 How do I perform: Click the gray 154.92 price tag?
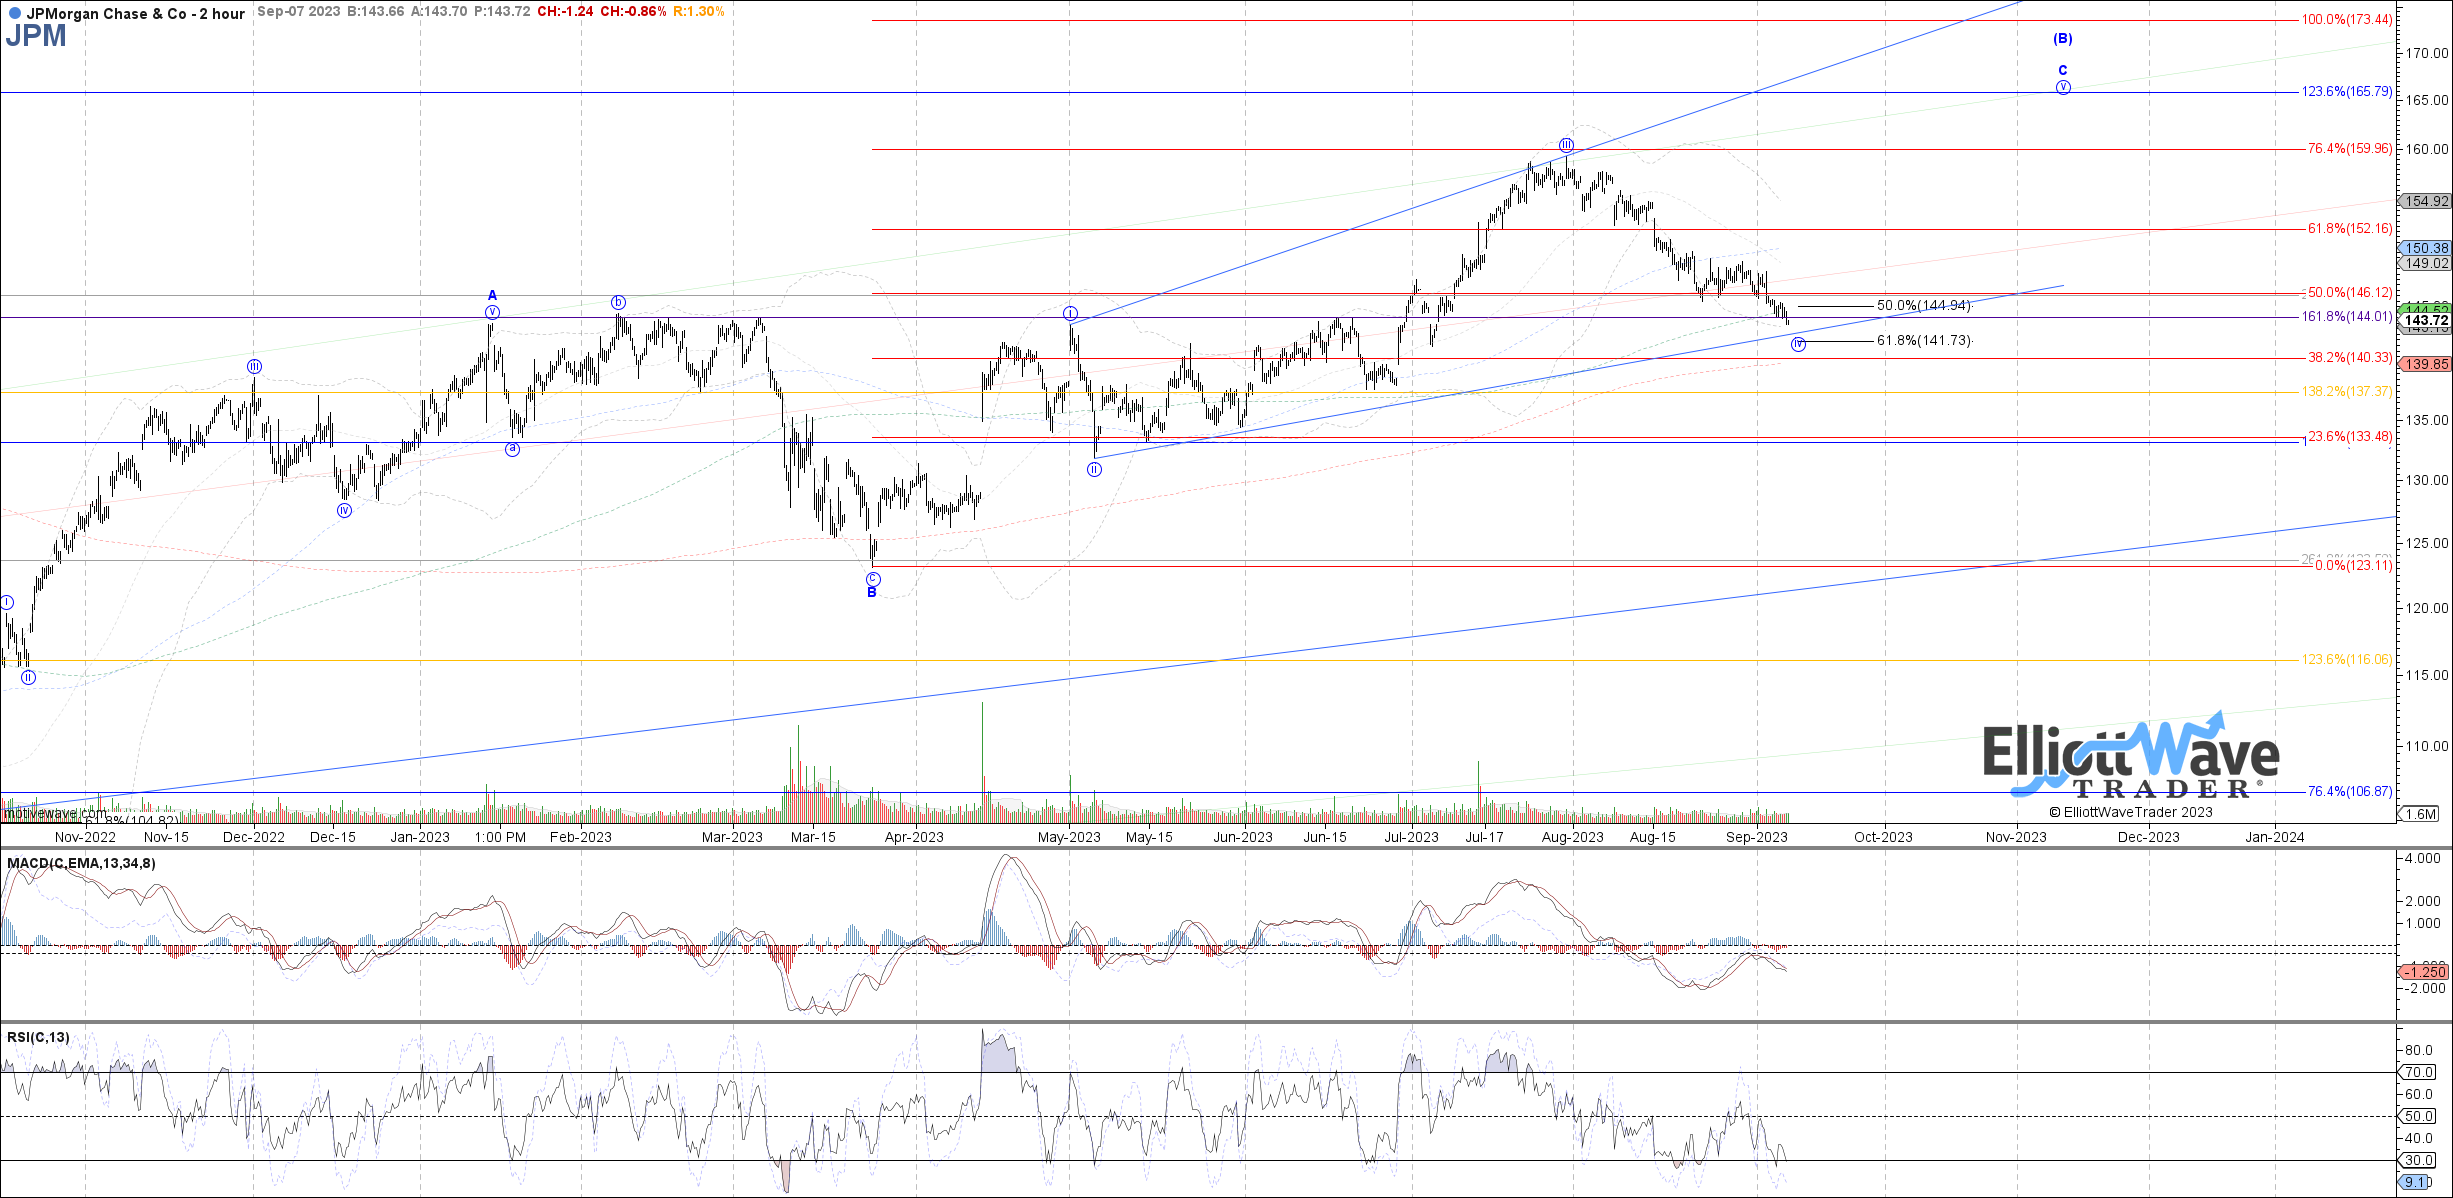point(2426,201)
